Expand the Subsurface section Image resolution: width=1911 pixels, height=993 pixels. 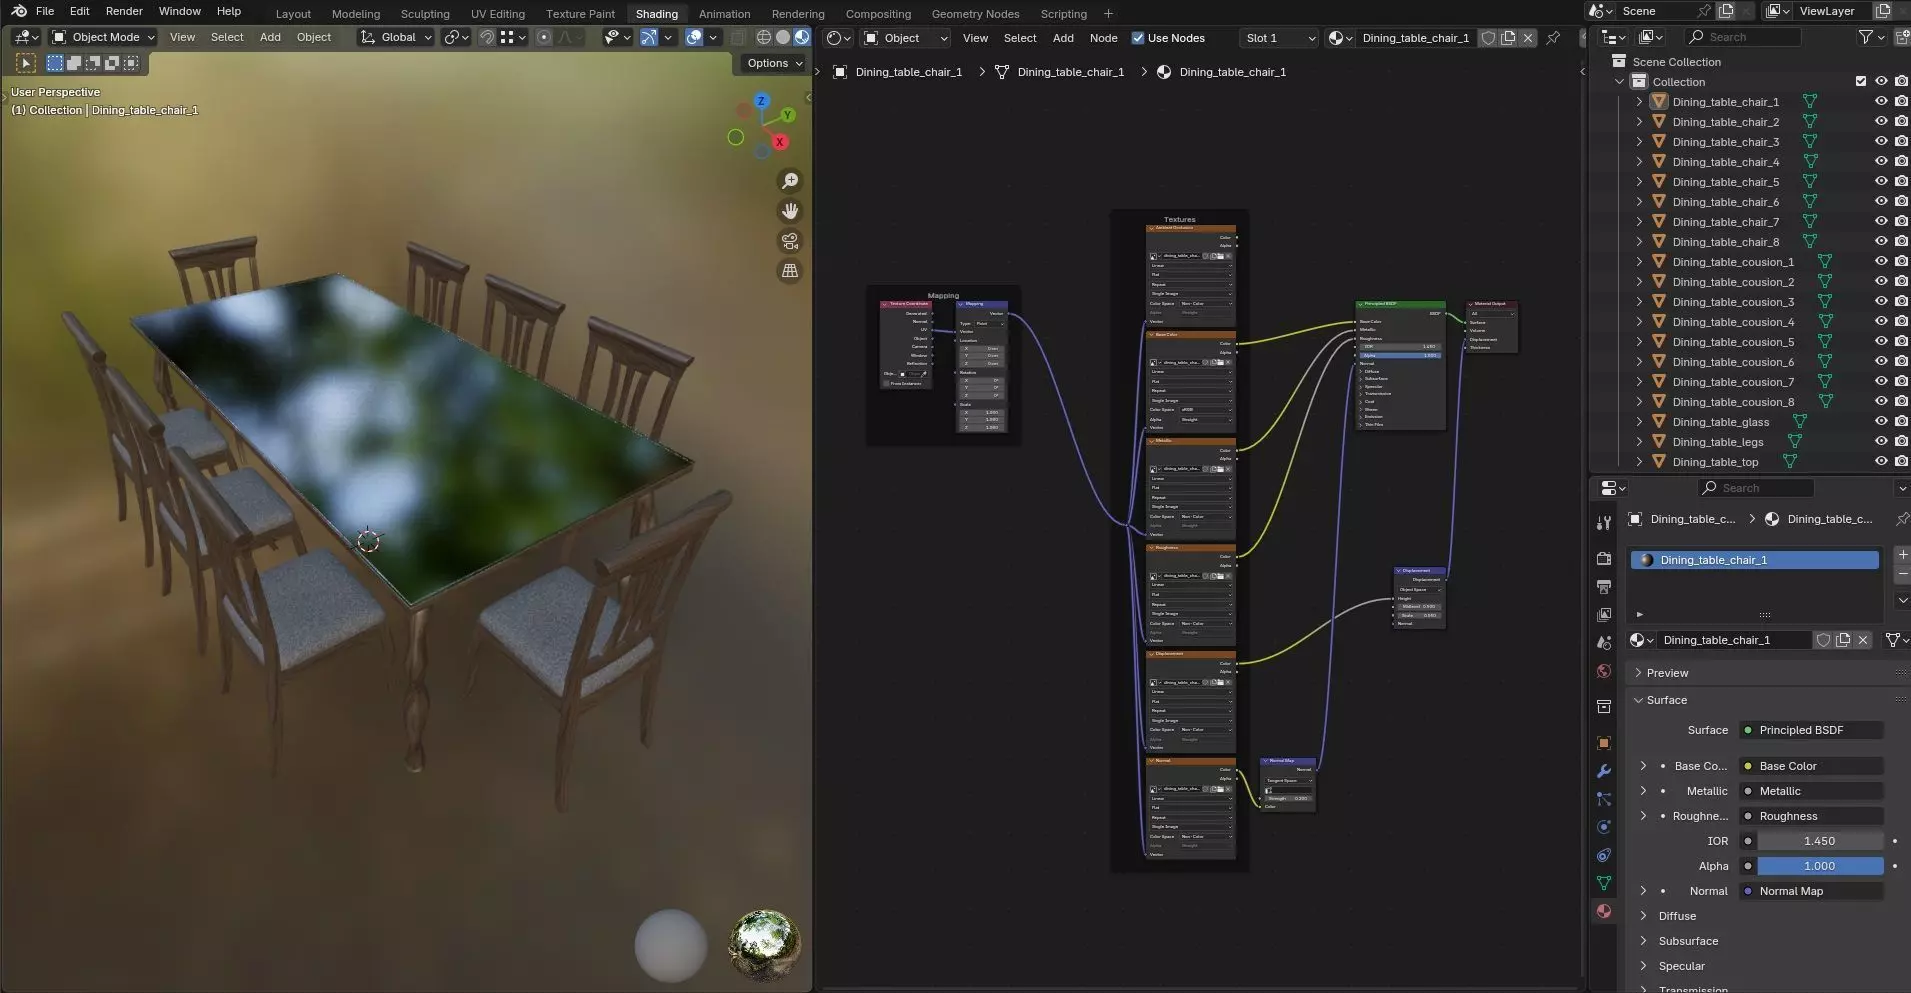click(x=1643, y=941)
